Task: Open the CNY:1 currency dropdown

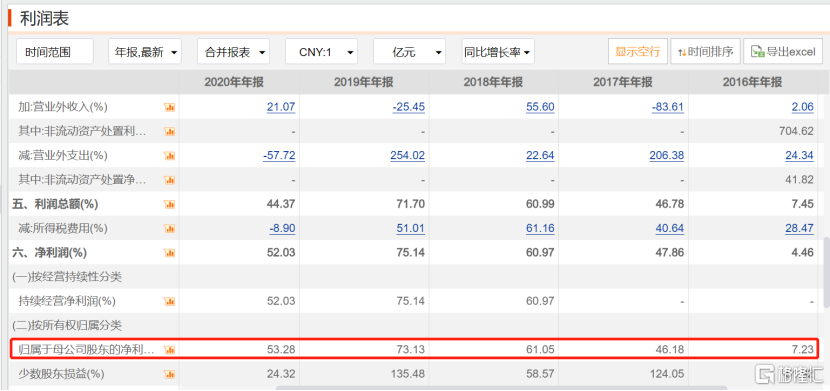Action: point(321,52)
